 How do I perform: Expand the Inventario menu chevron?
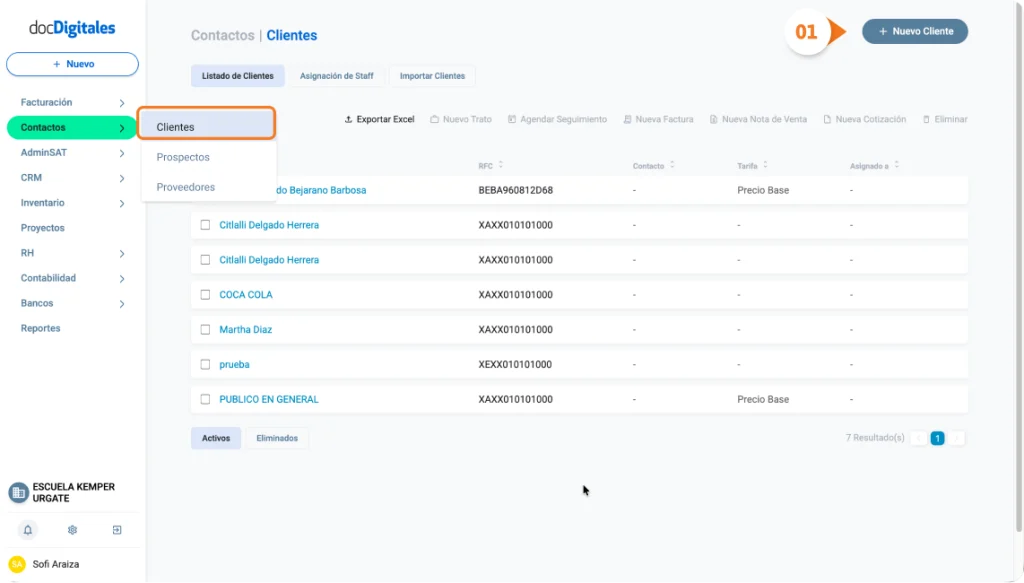pyautogui.click(x=121, y=204)
